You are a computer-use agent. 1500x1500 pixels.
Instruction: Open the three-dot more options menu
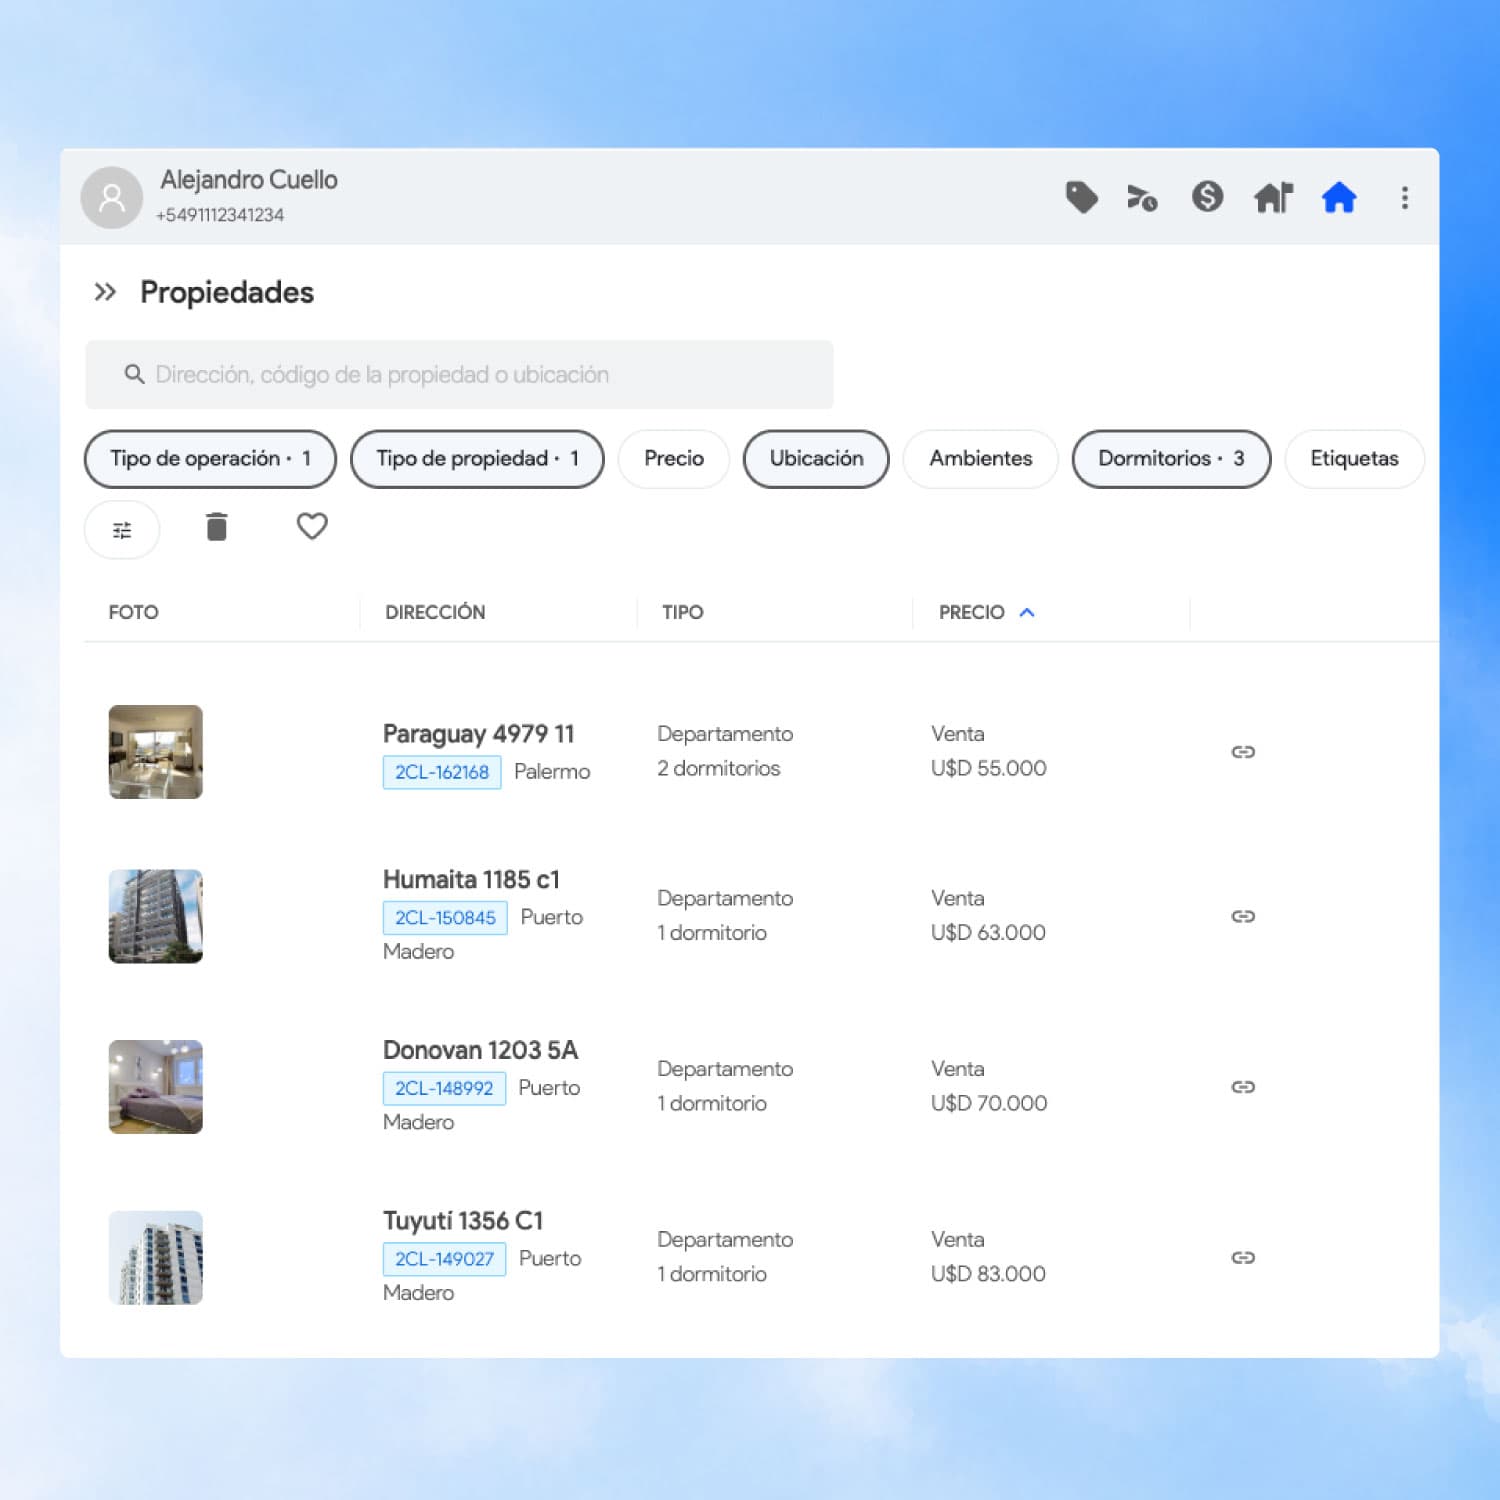point(1404,197)
